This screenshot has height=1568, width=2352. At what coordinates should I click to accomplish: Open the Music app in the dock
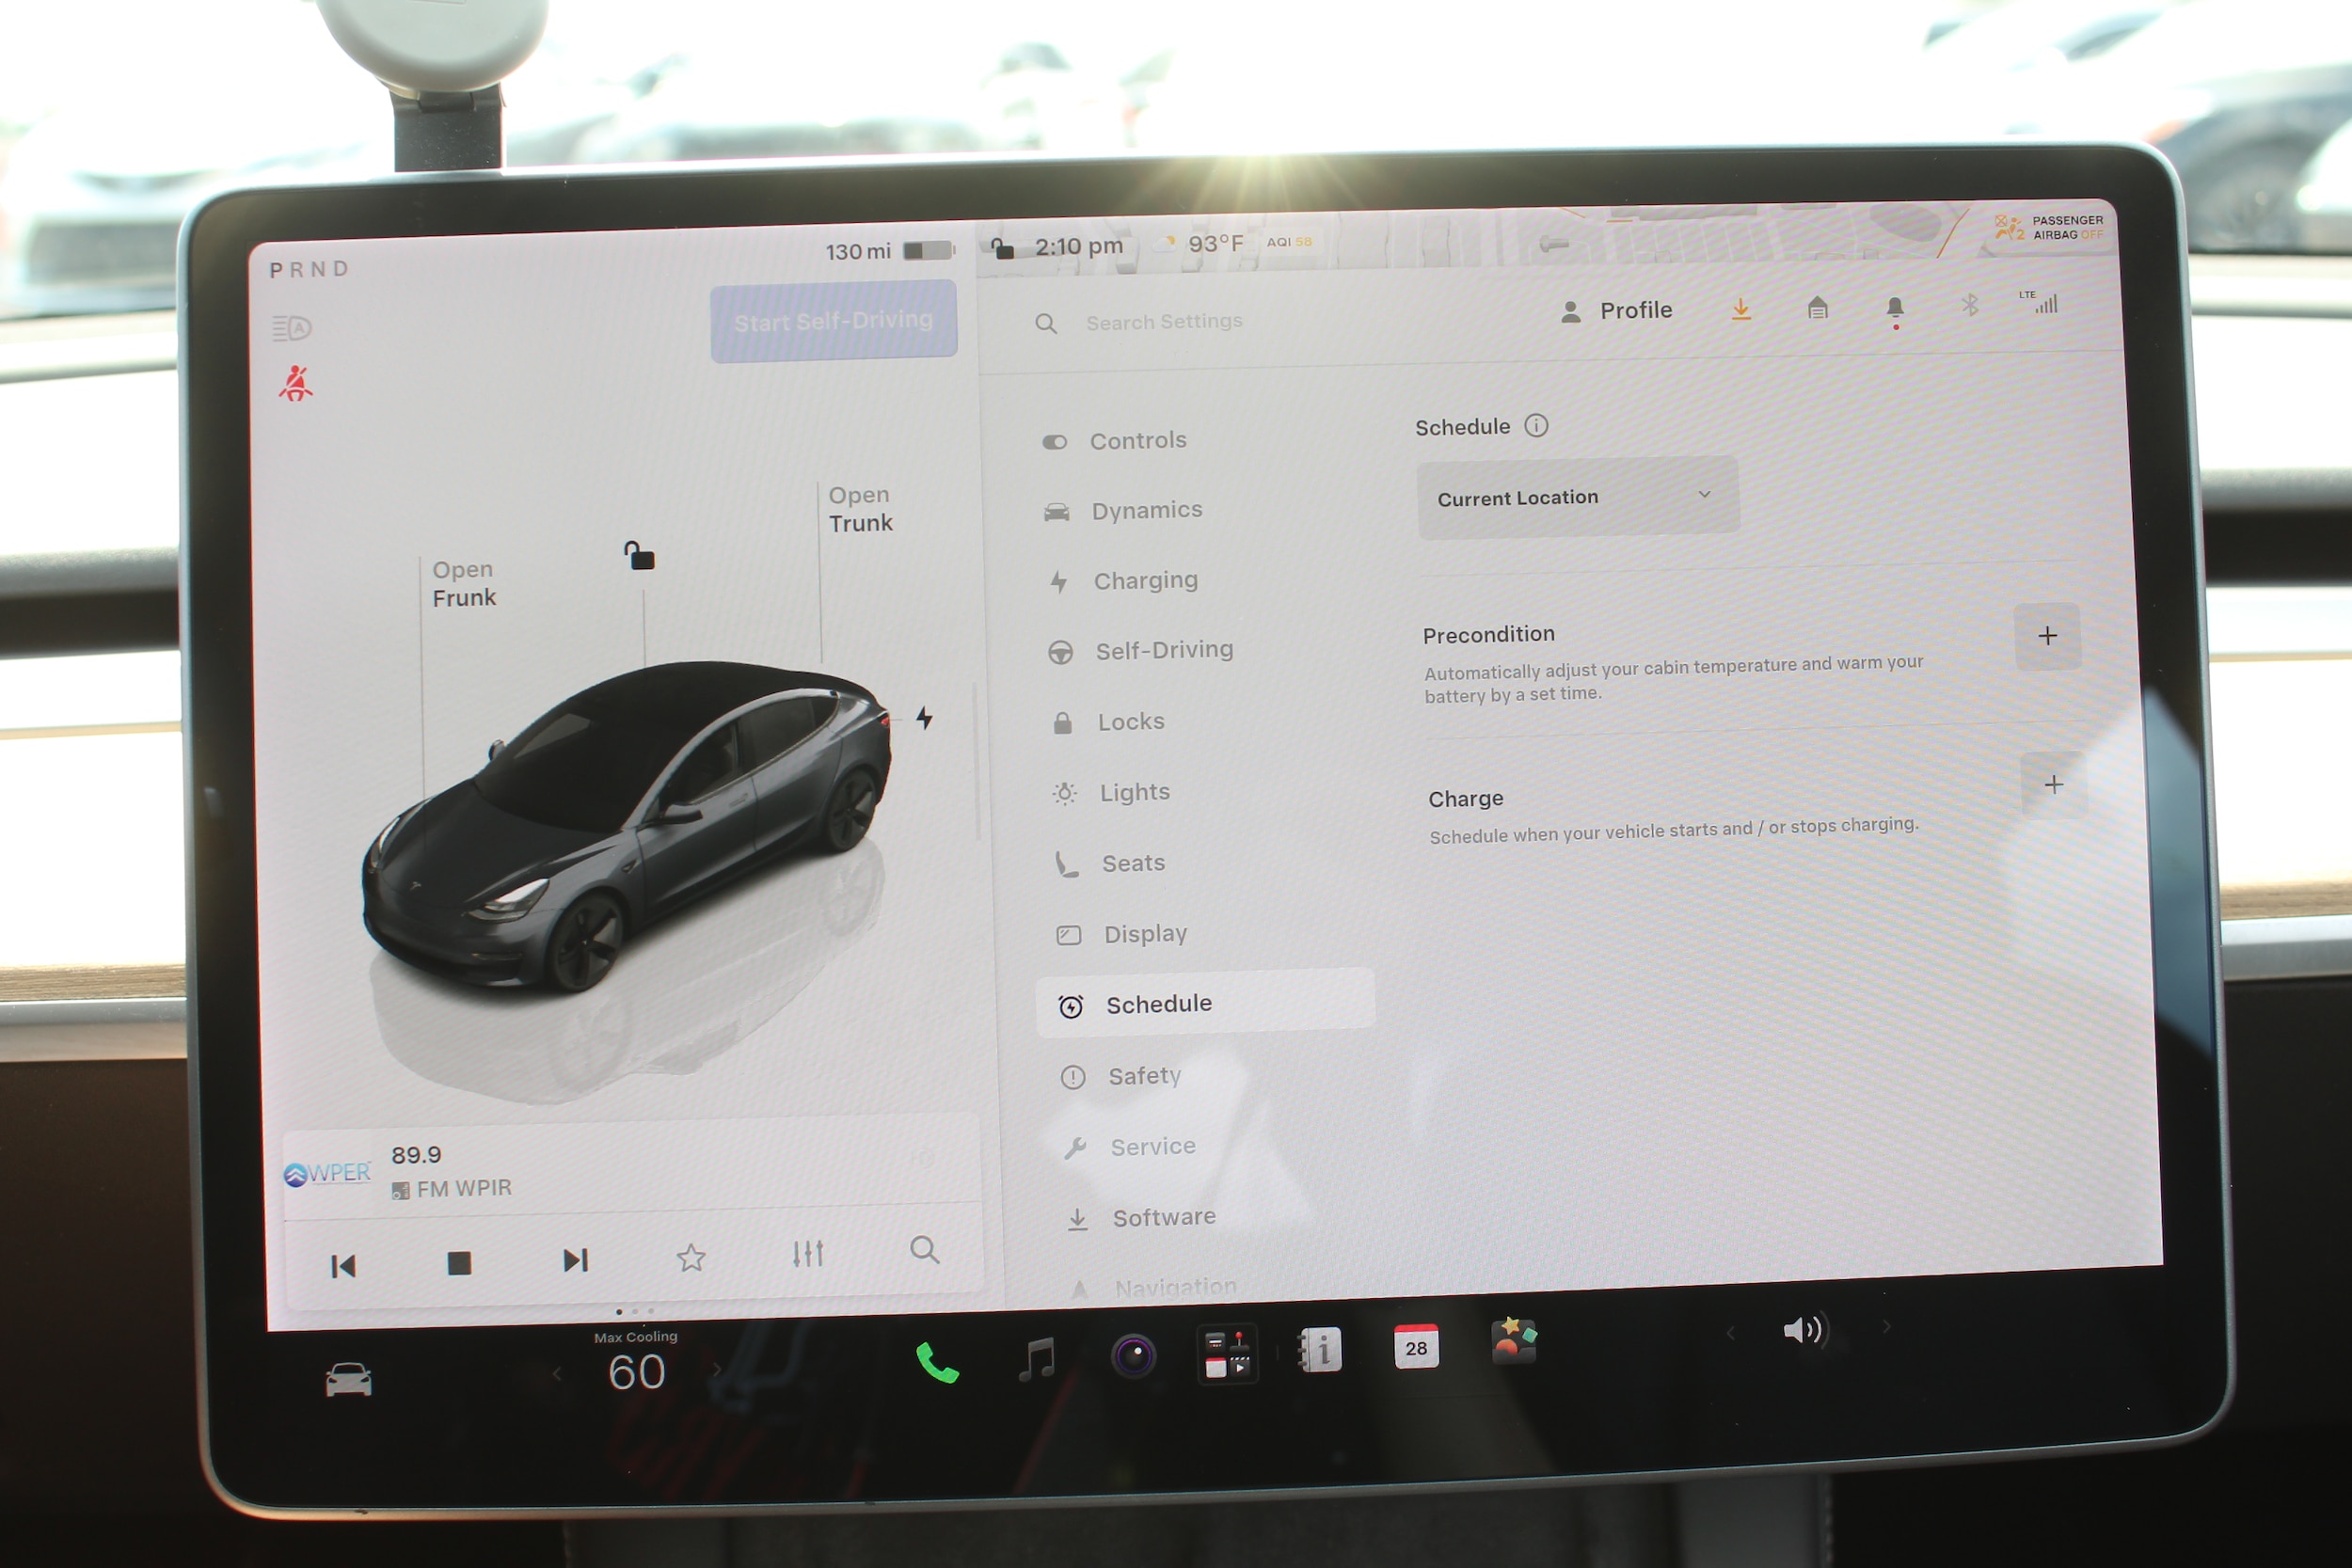click(x=1037, y=1359)
